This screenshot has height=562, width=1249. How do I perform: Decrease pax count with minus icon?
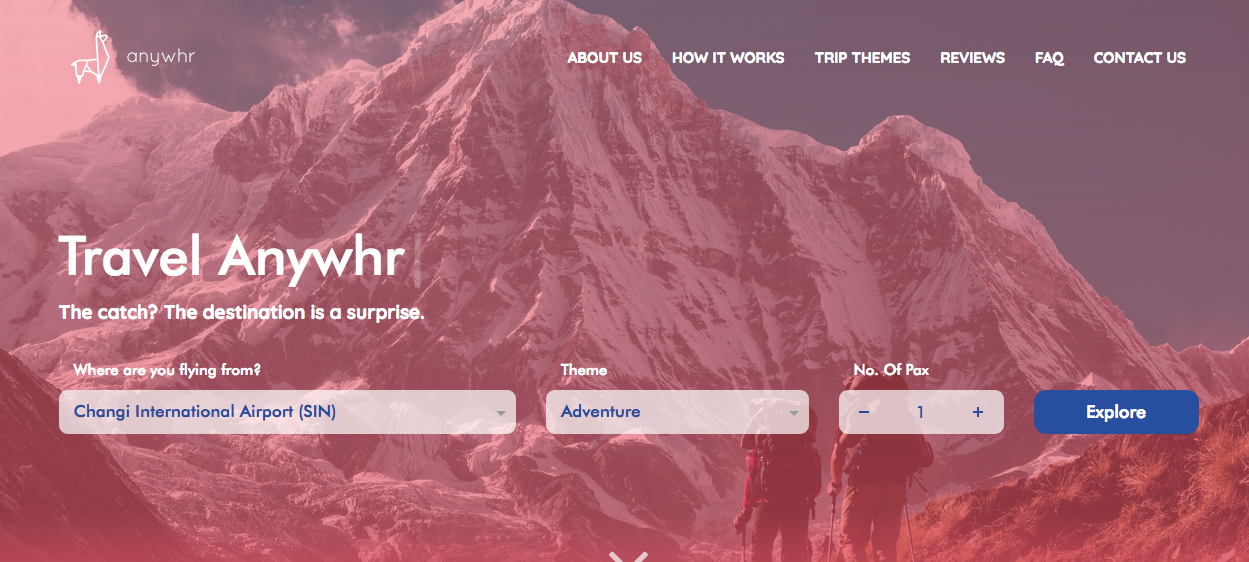(864, 412)
